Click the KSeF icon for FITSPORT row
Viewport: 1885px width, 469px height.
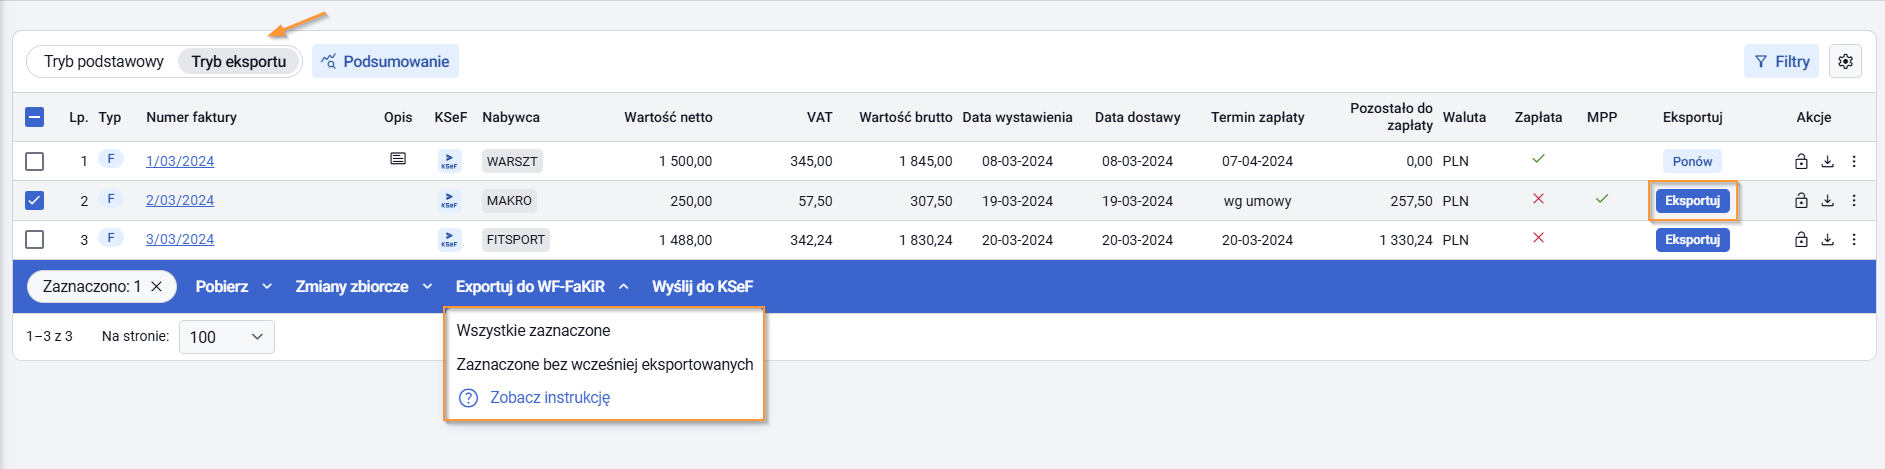(x=449, y=239)
